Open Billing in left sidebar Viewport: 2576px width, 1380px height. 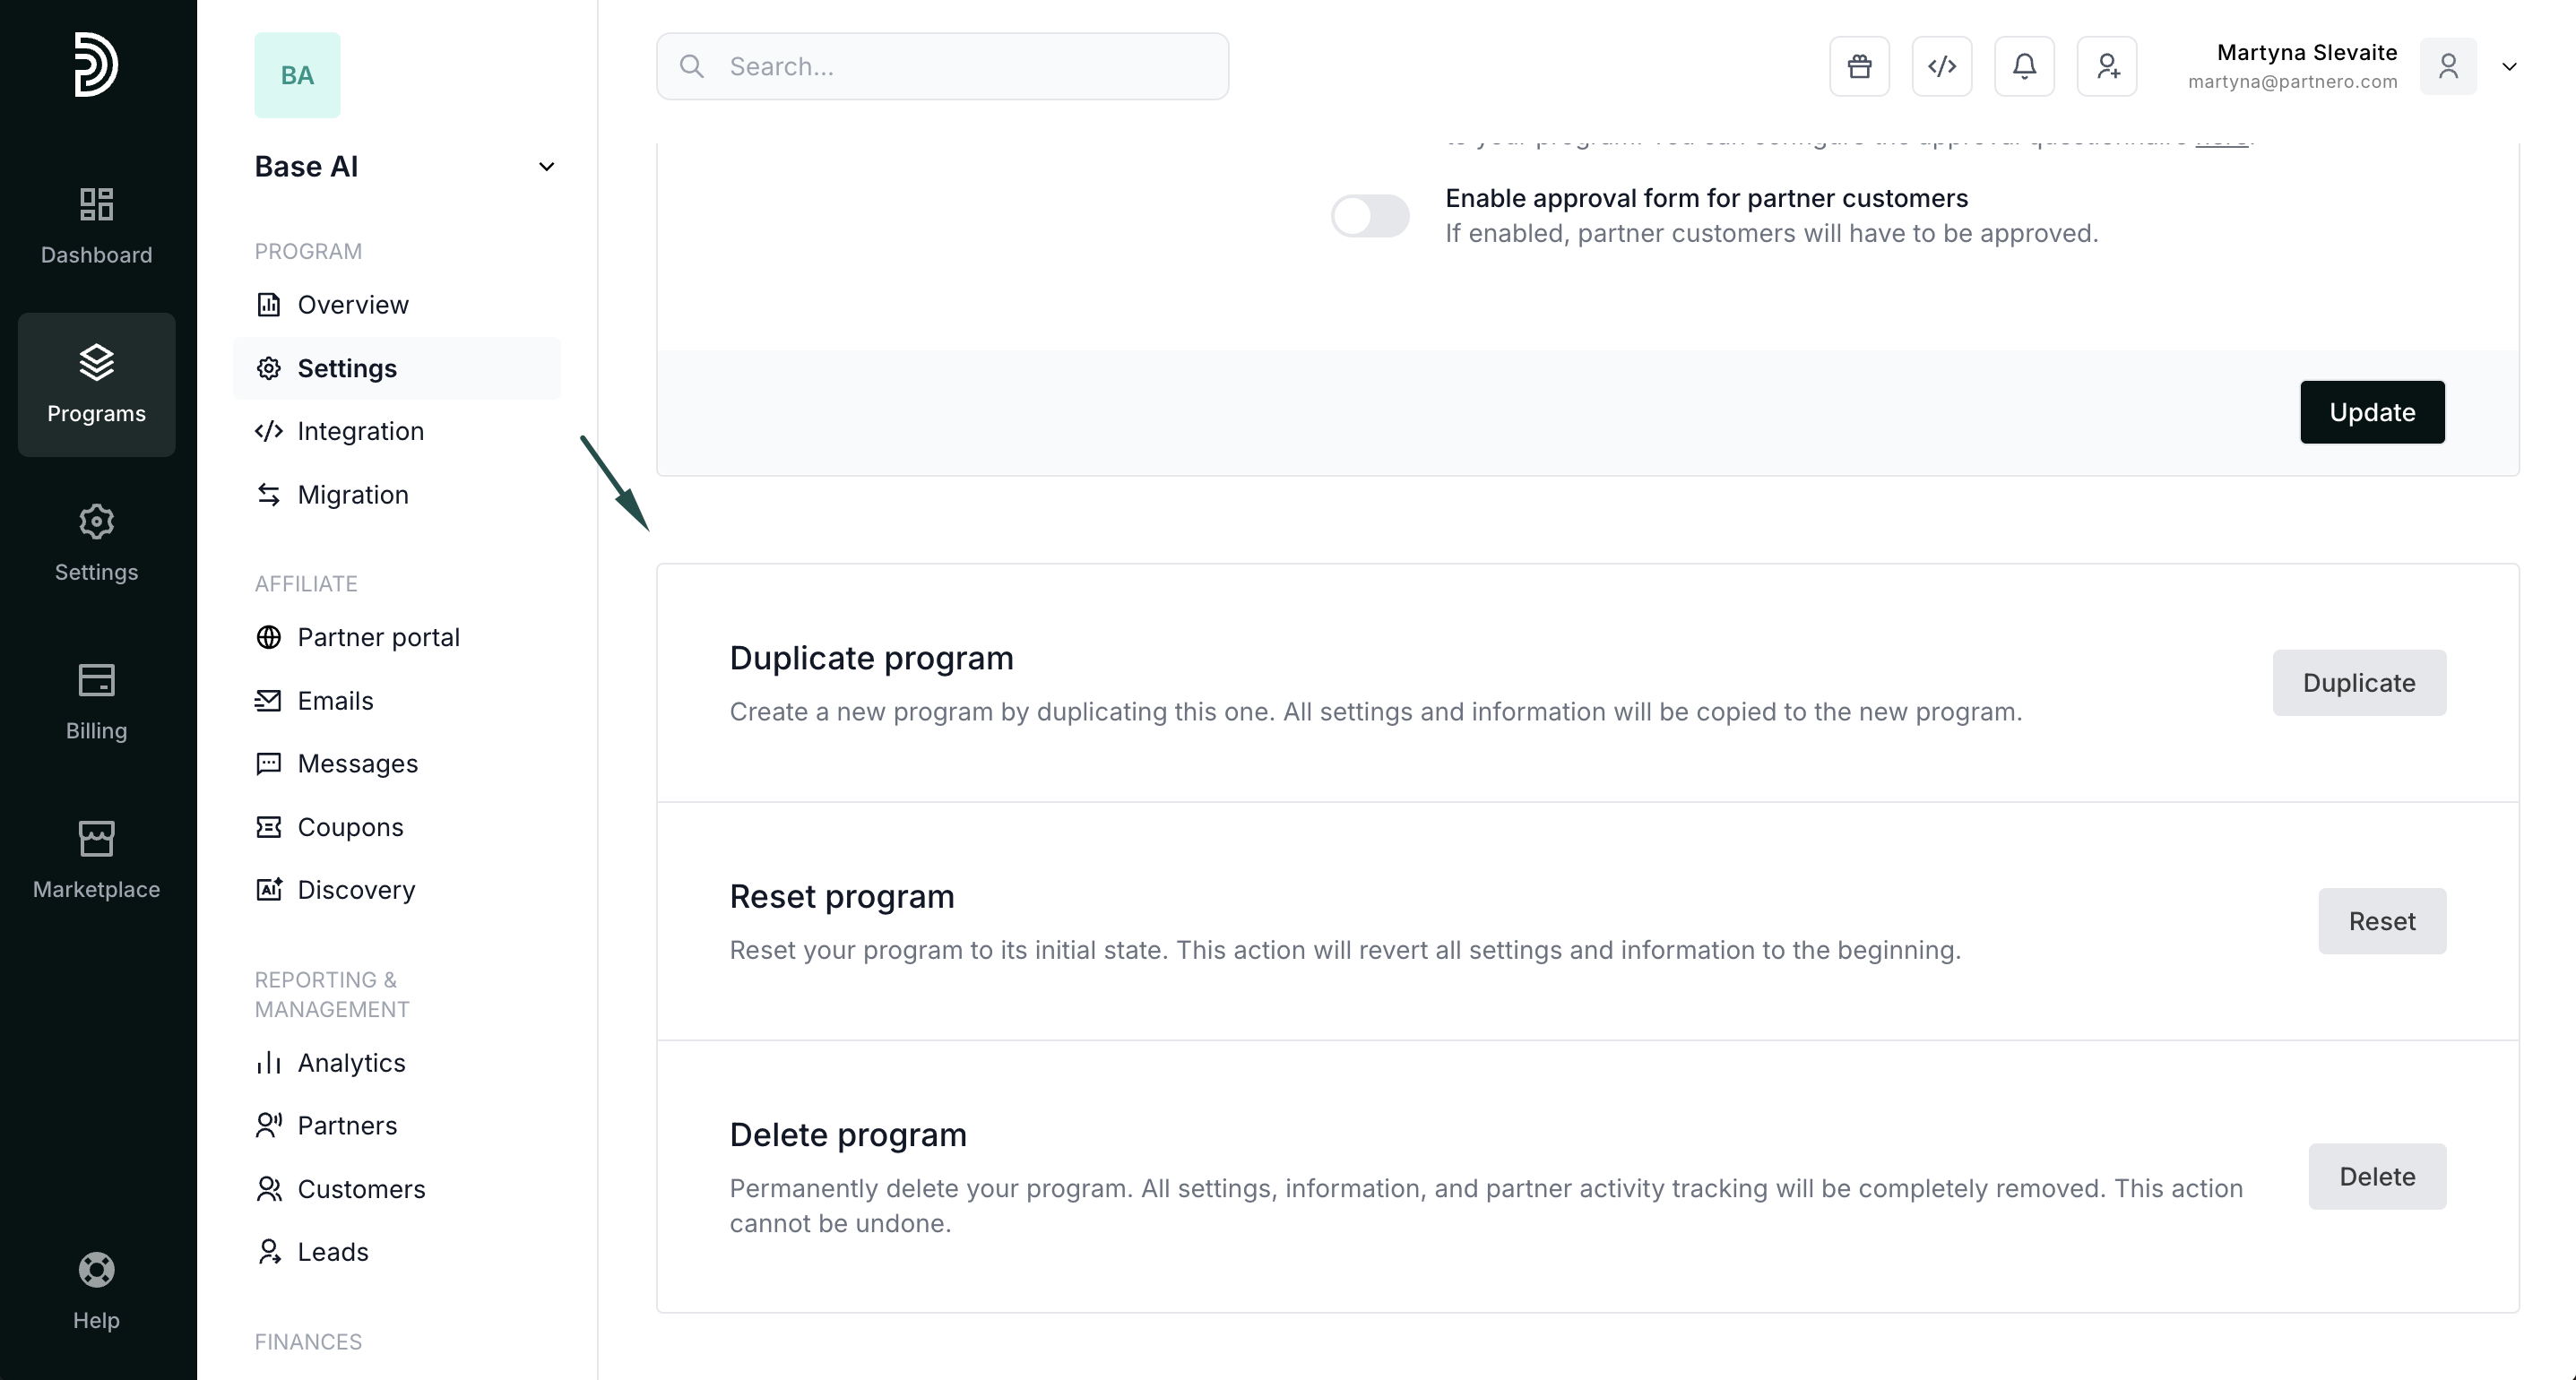(96, 701)
